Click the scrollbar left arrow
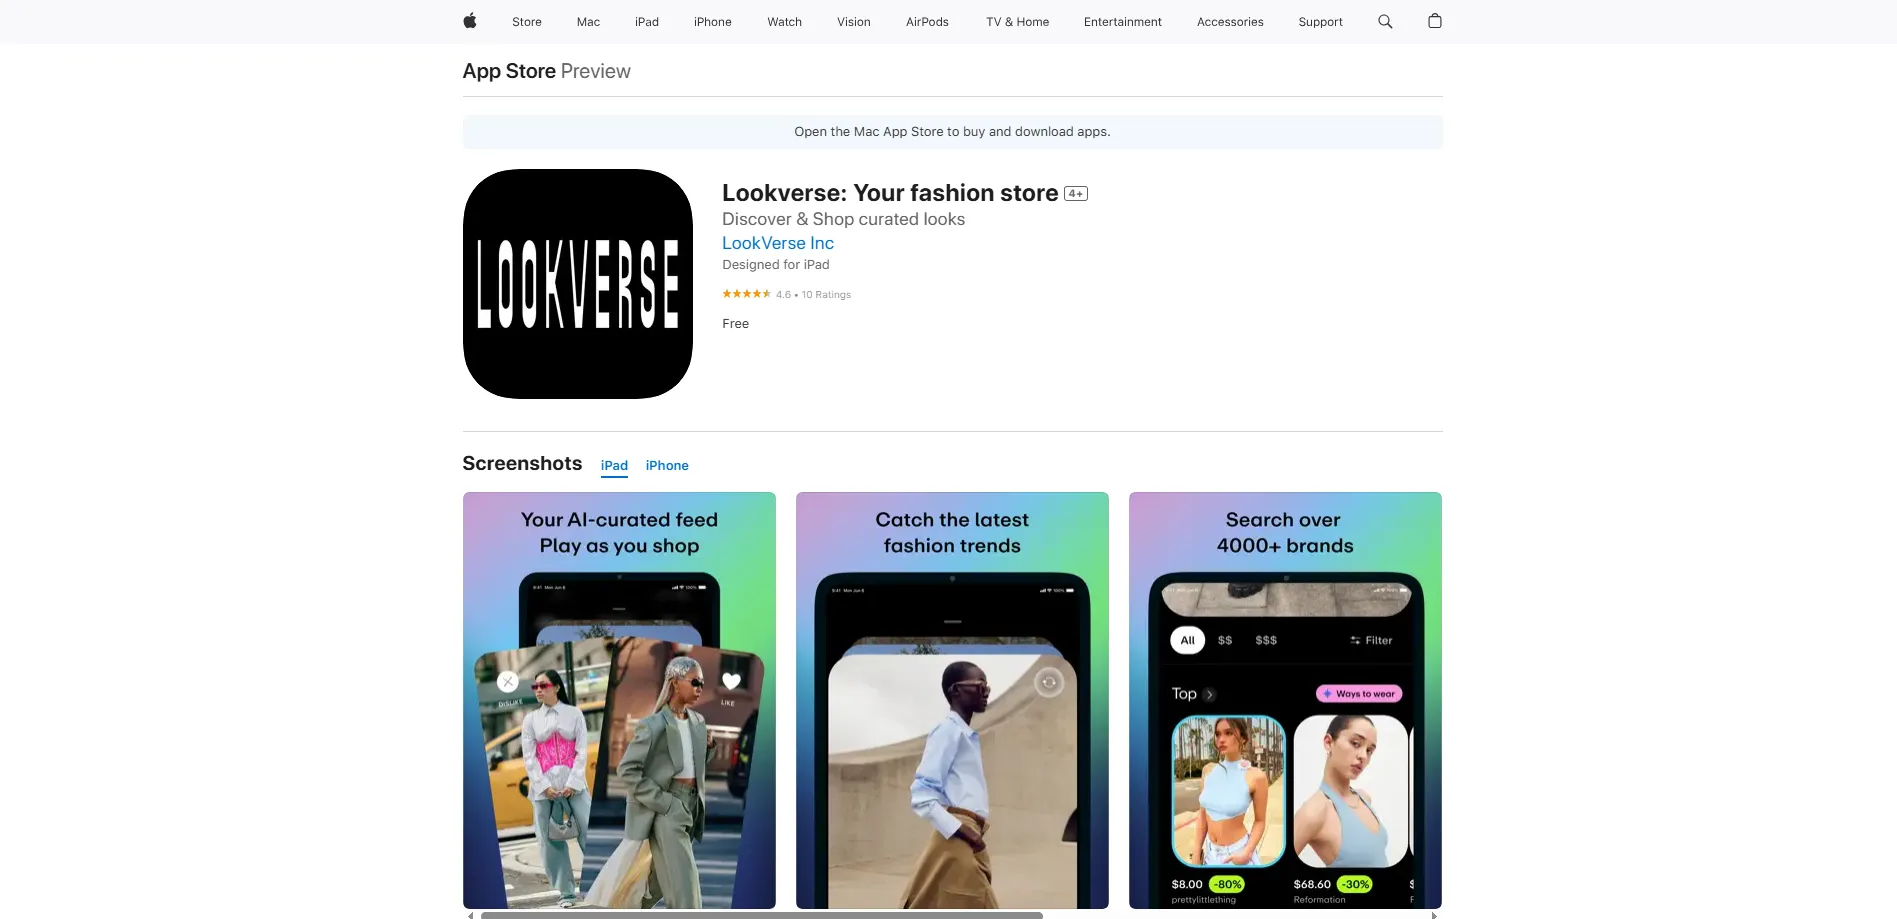 point(470,915)
